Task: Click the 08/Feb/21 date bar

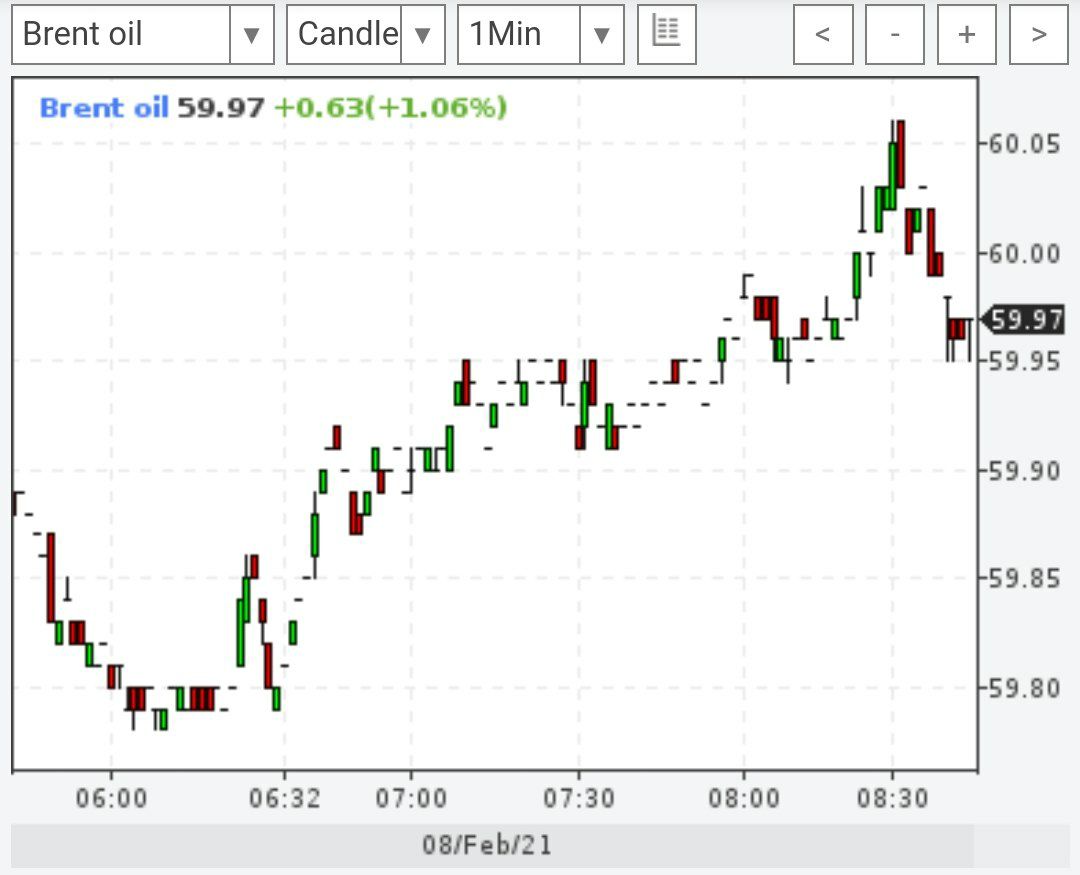Action: 492,845
